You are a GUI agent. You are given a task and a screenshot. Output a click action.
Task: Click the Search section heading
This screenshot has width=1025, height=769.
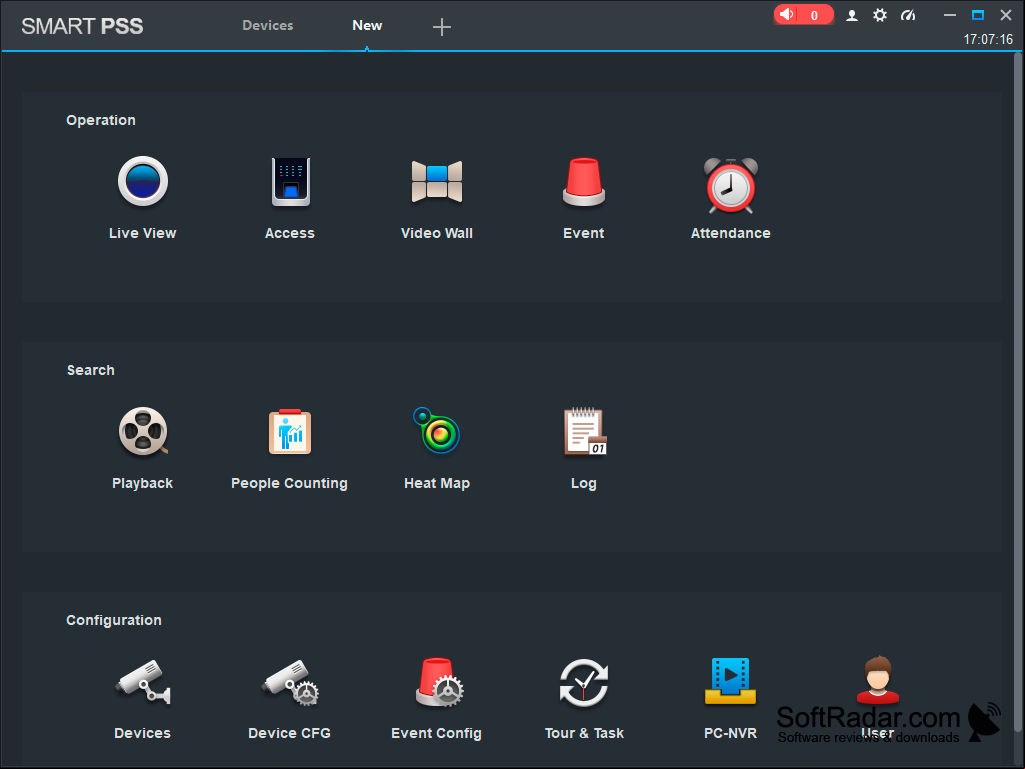91,370
